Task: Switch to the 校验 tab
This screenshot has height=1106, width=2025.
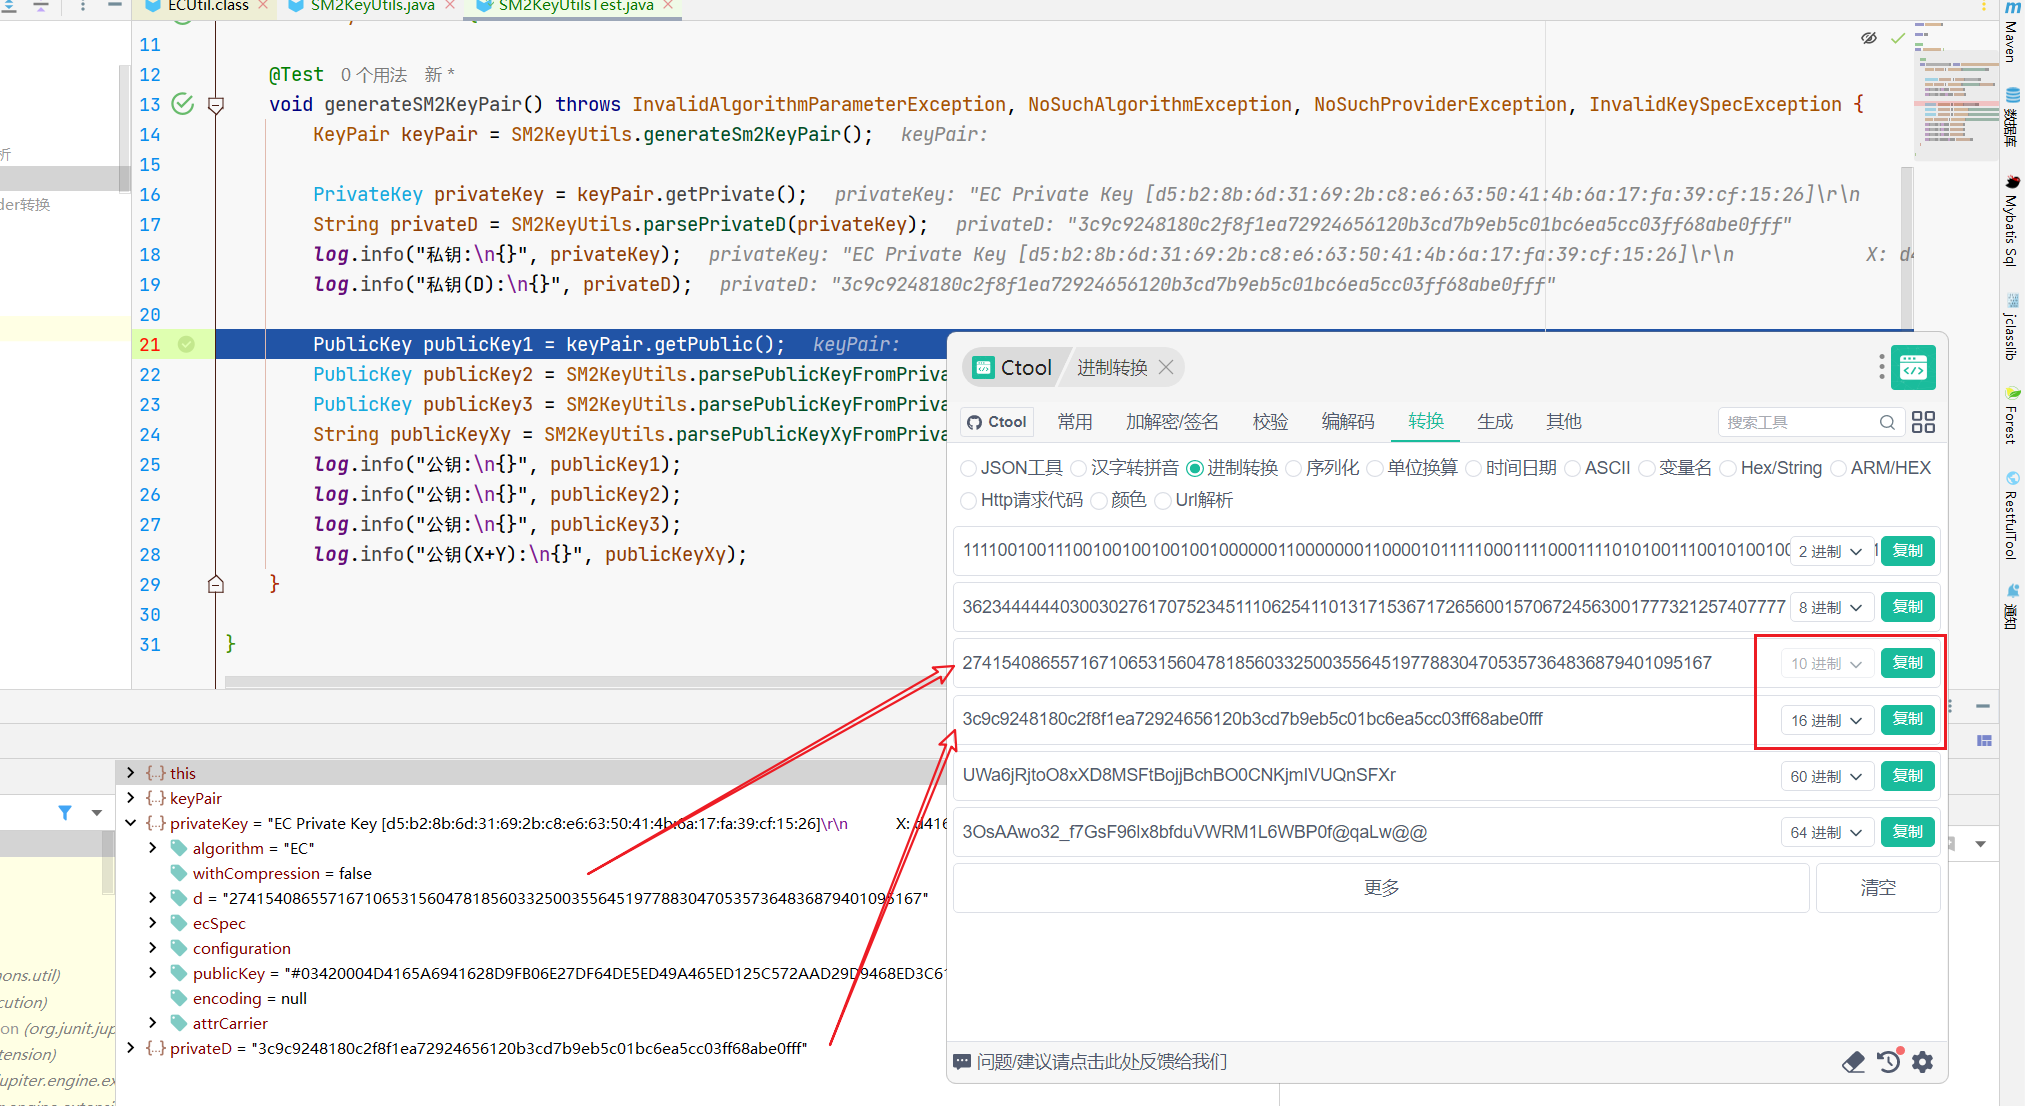Action: [x=1270, y=422]
